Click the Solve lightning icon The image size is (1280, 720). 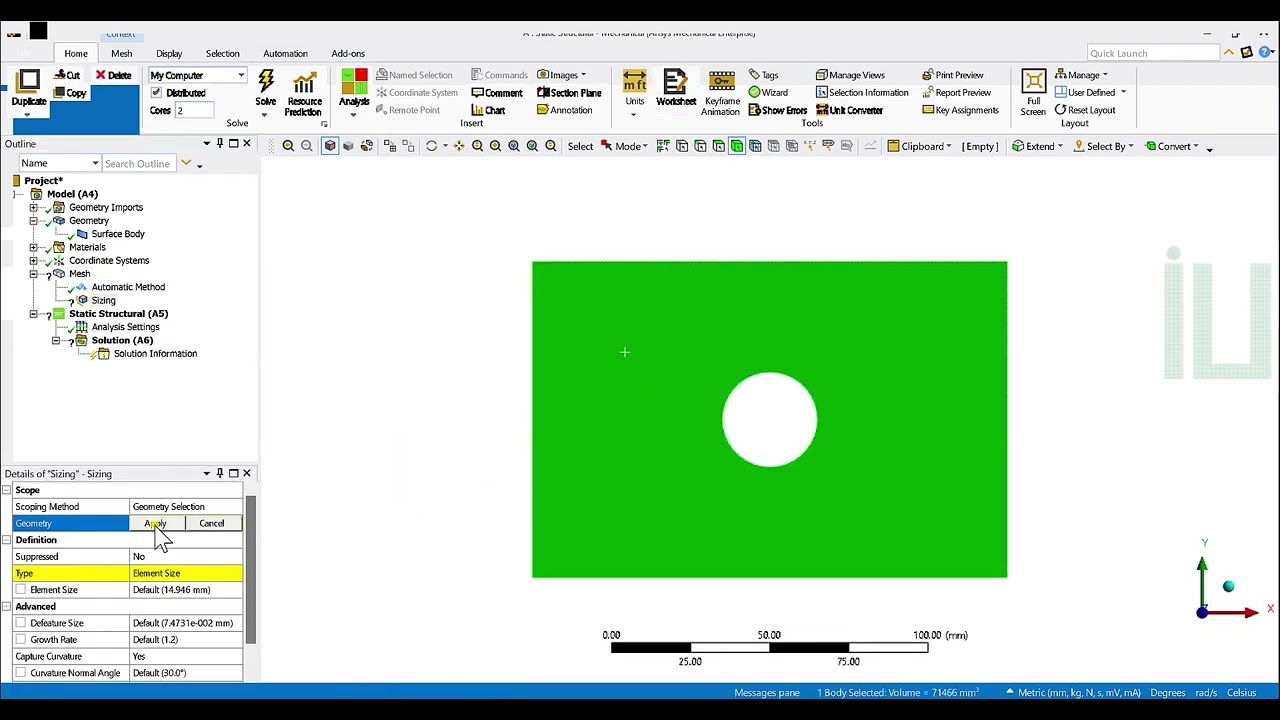(x=266, y=82)
